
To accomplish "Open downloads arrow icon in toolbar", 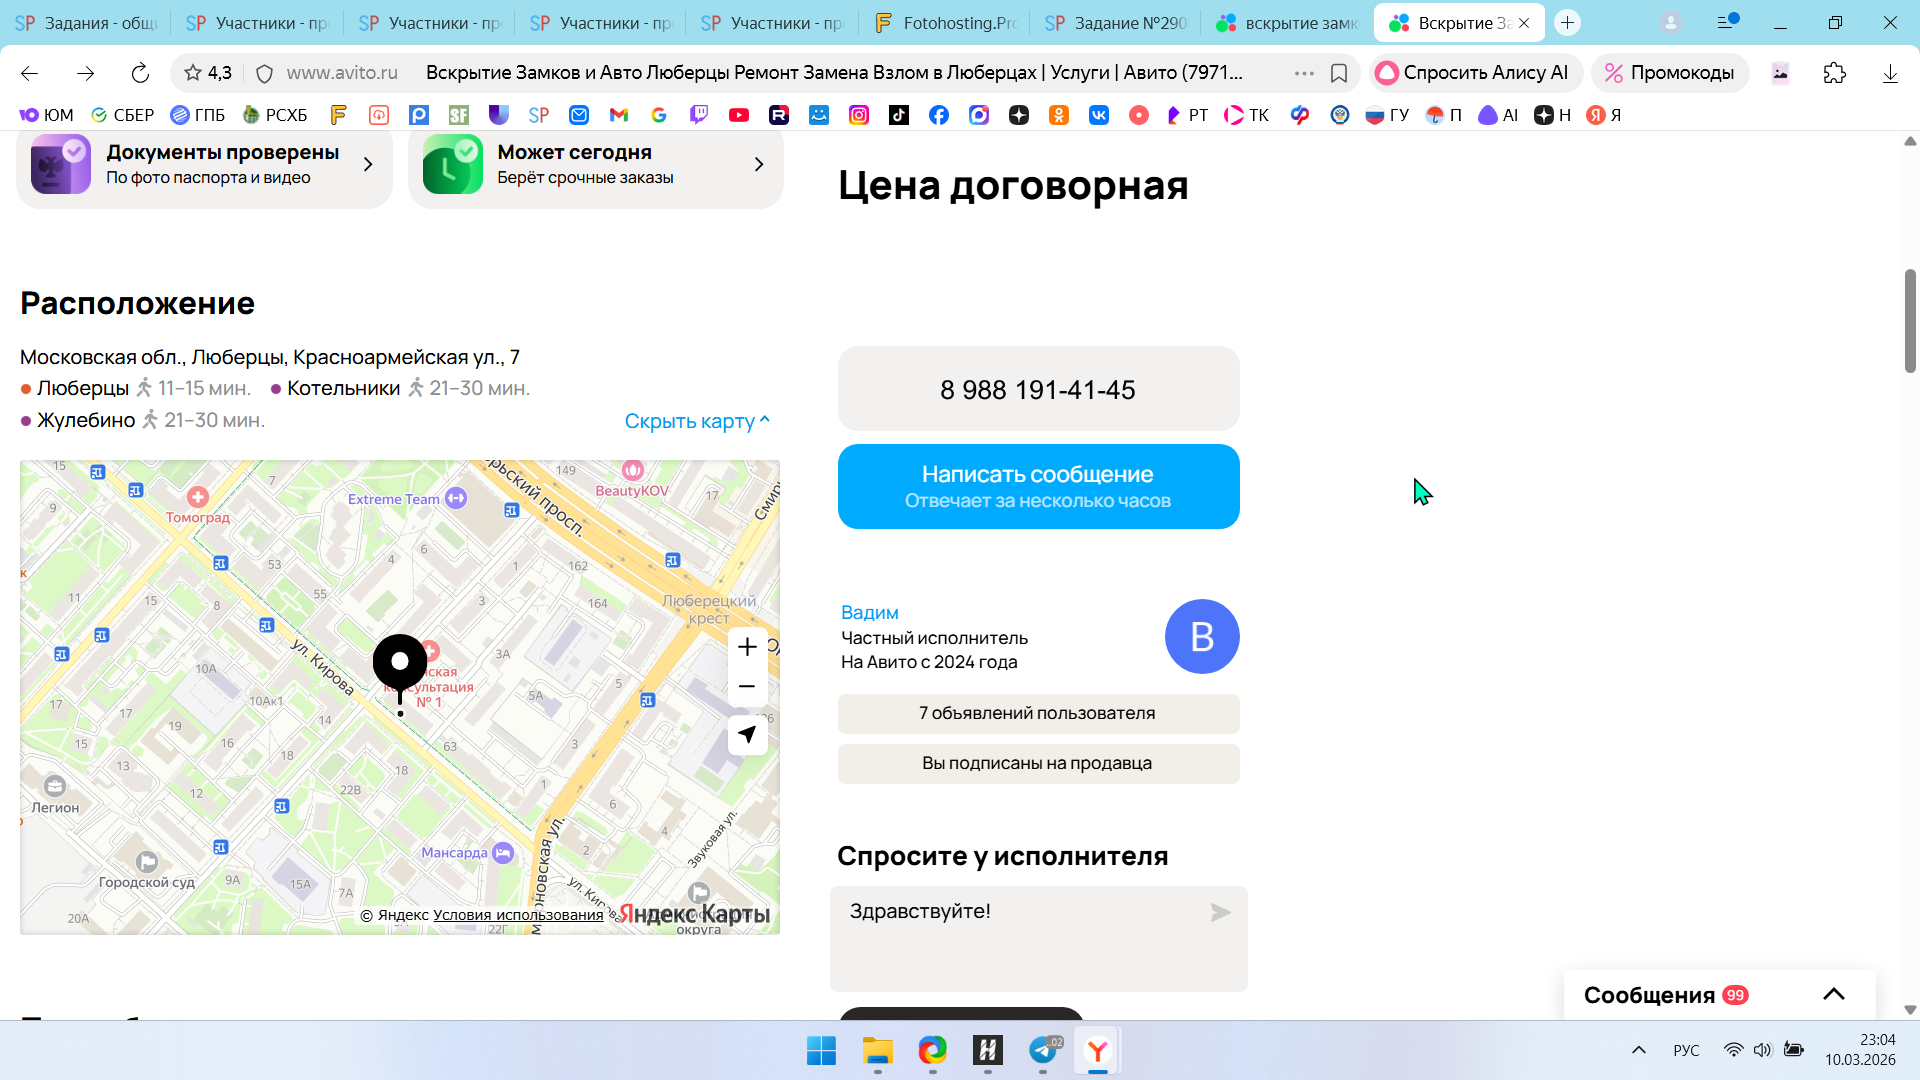I will pyautogui.click(x=1889, y=73).
